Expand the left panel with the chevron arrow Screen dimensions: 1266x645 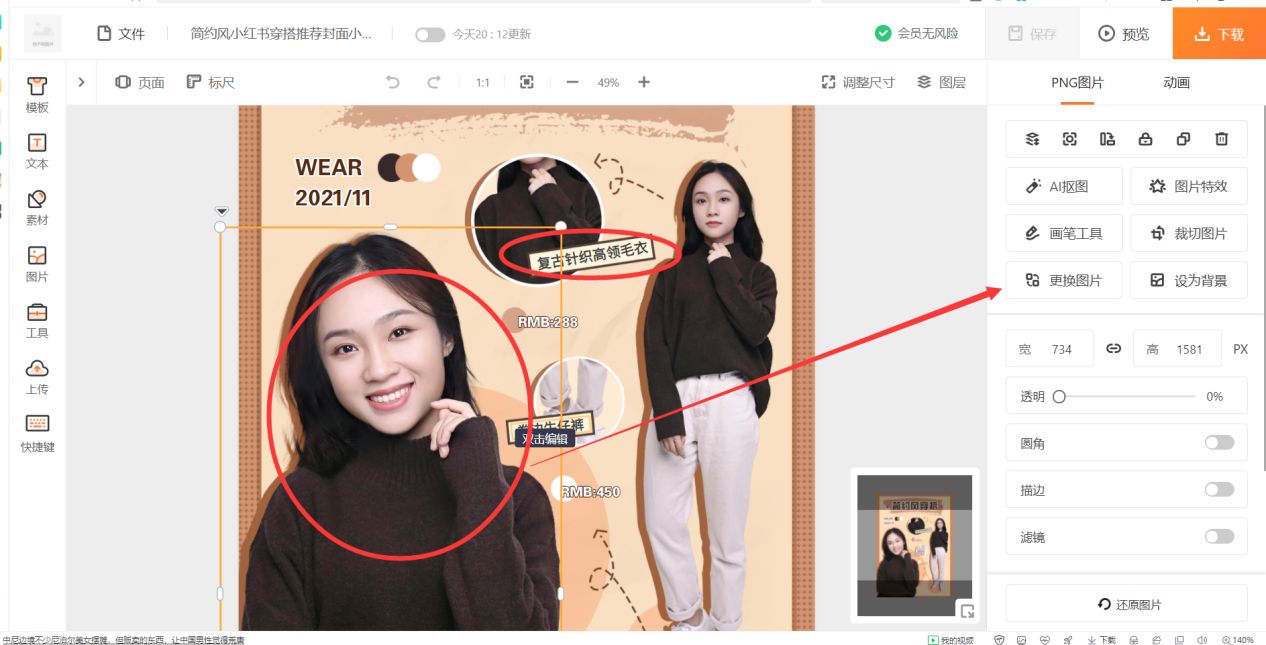(x=81, y=82)
